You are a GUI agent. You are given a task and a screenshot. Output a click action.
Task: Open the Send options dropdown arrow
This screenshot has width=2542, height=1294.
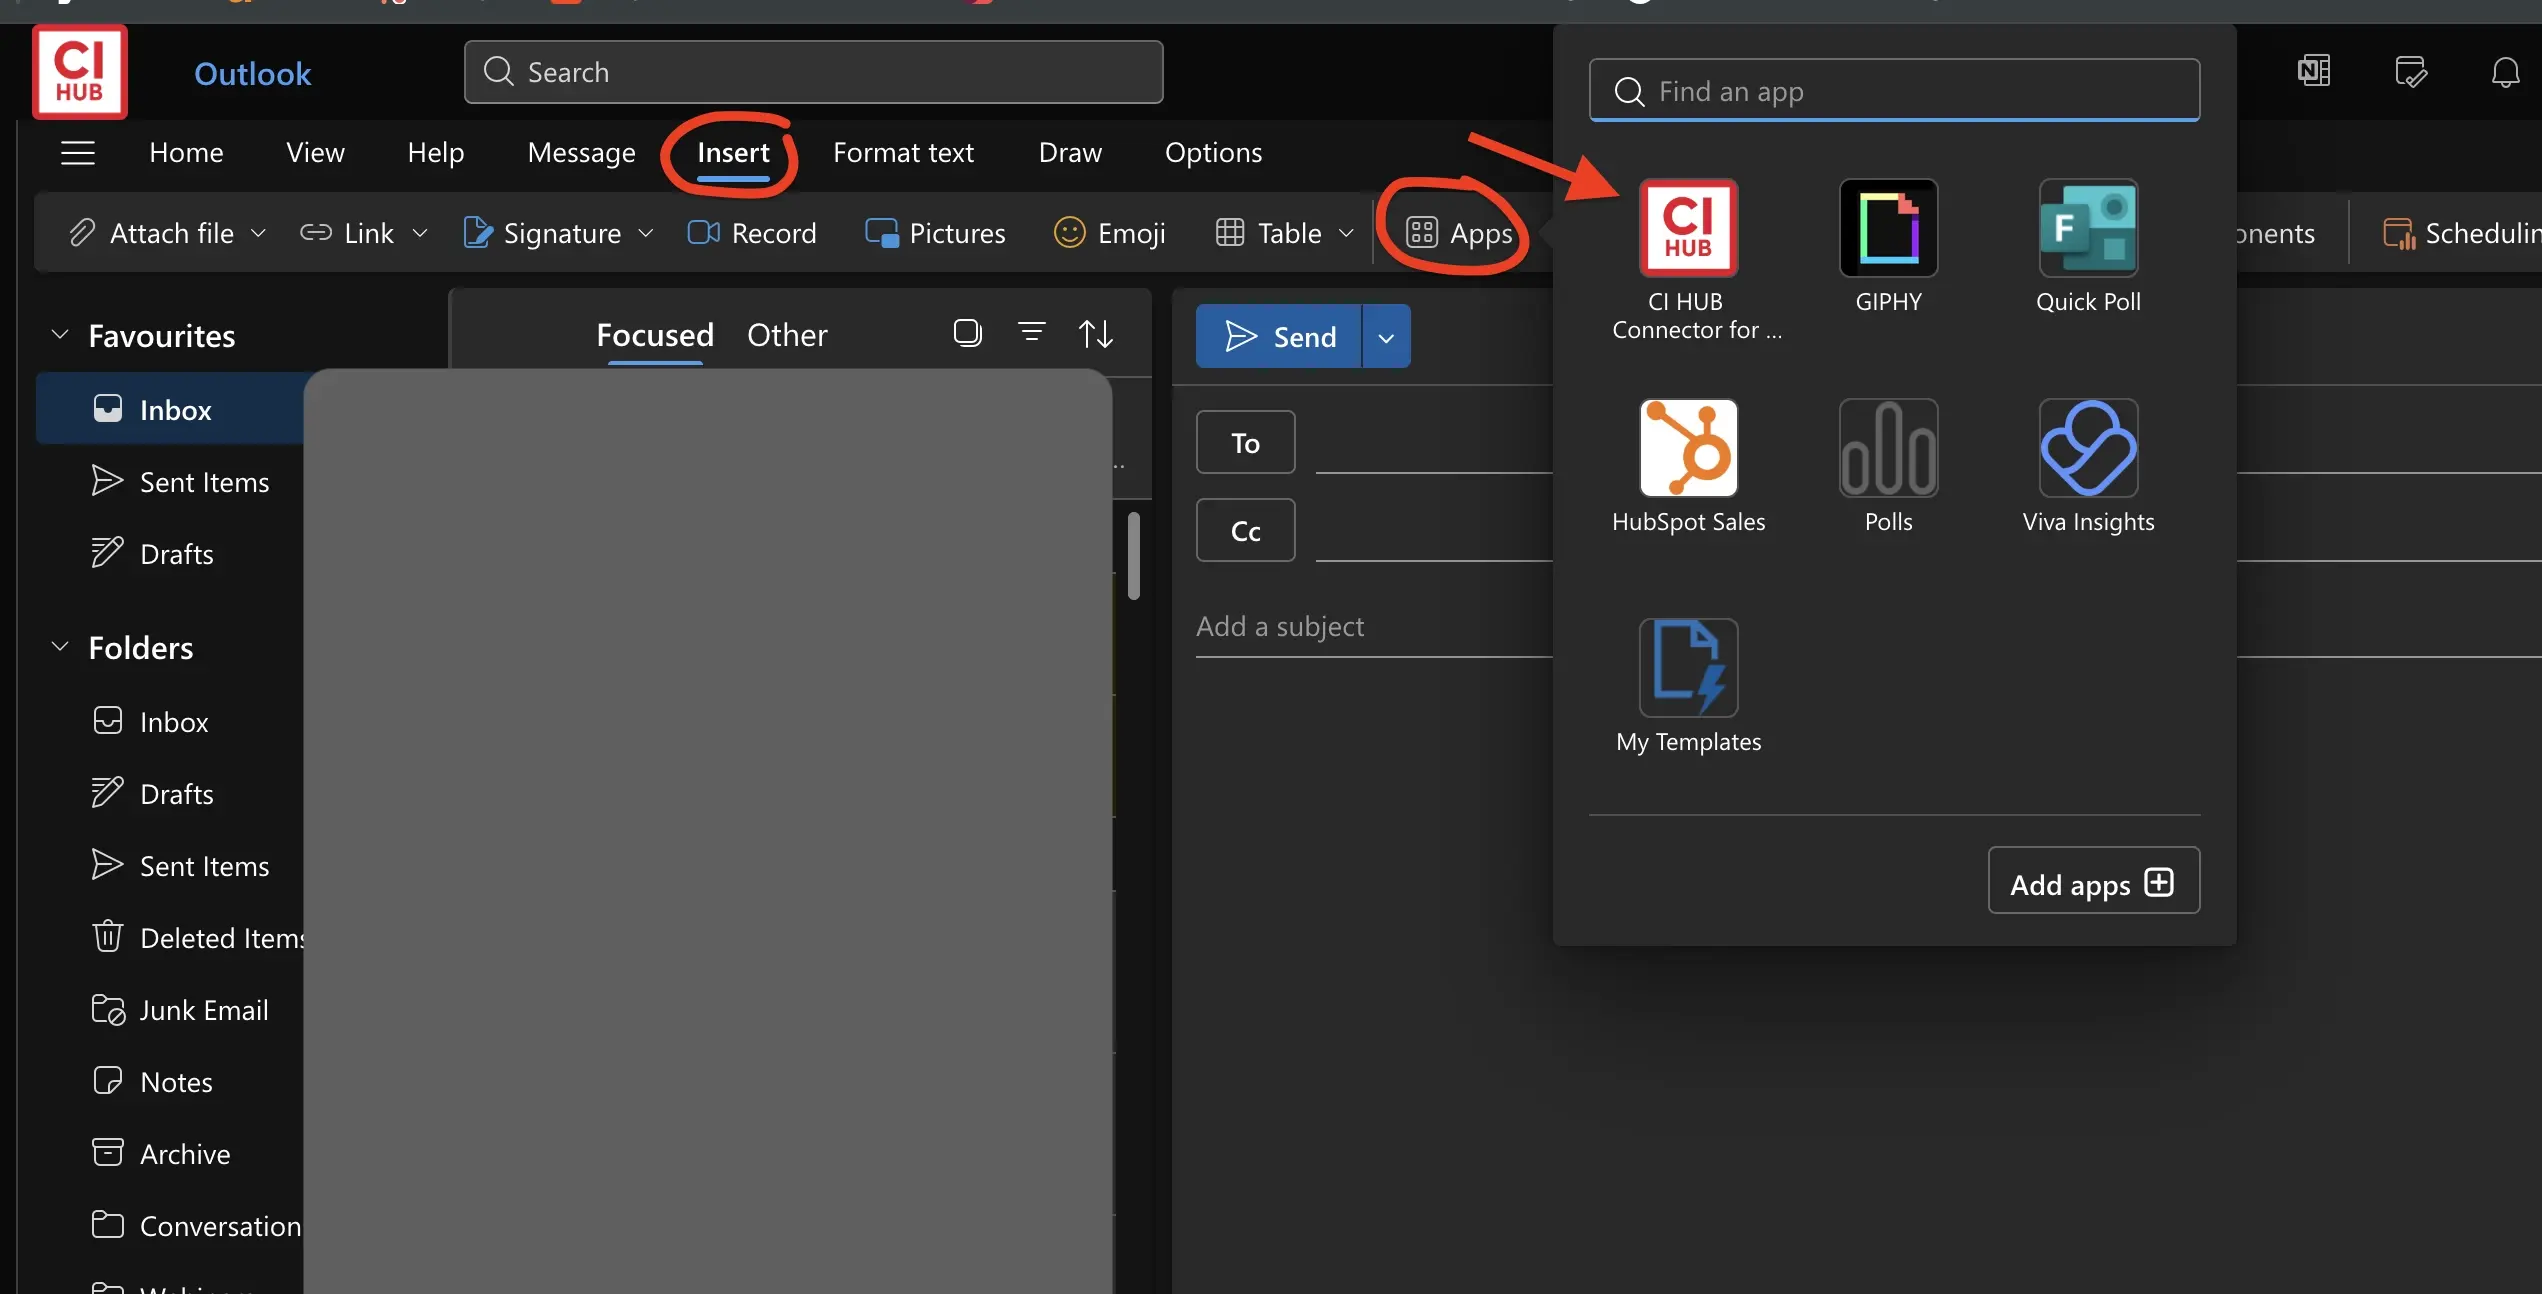(1386, 336)
